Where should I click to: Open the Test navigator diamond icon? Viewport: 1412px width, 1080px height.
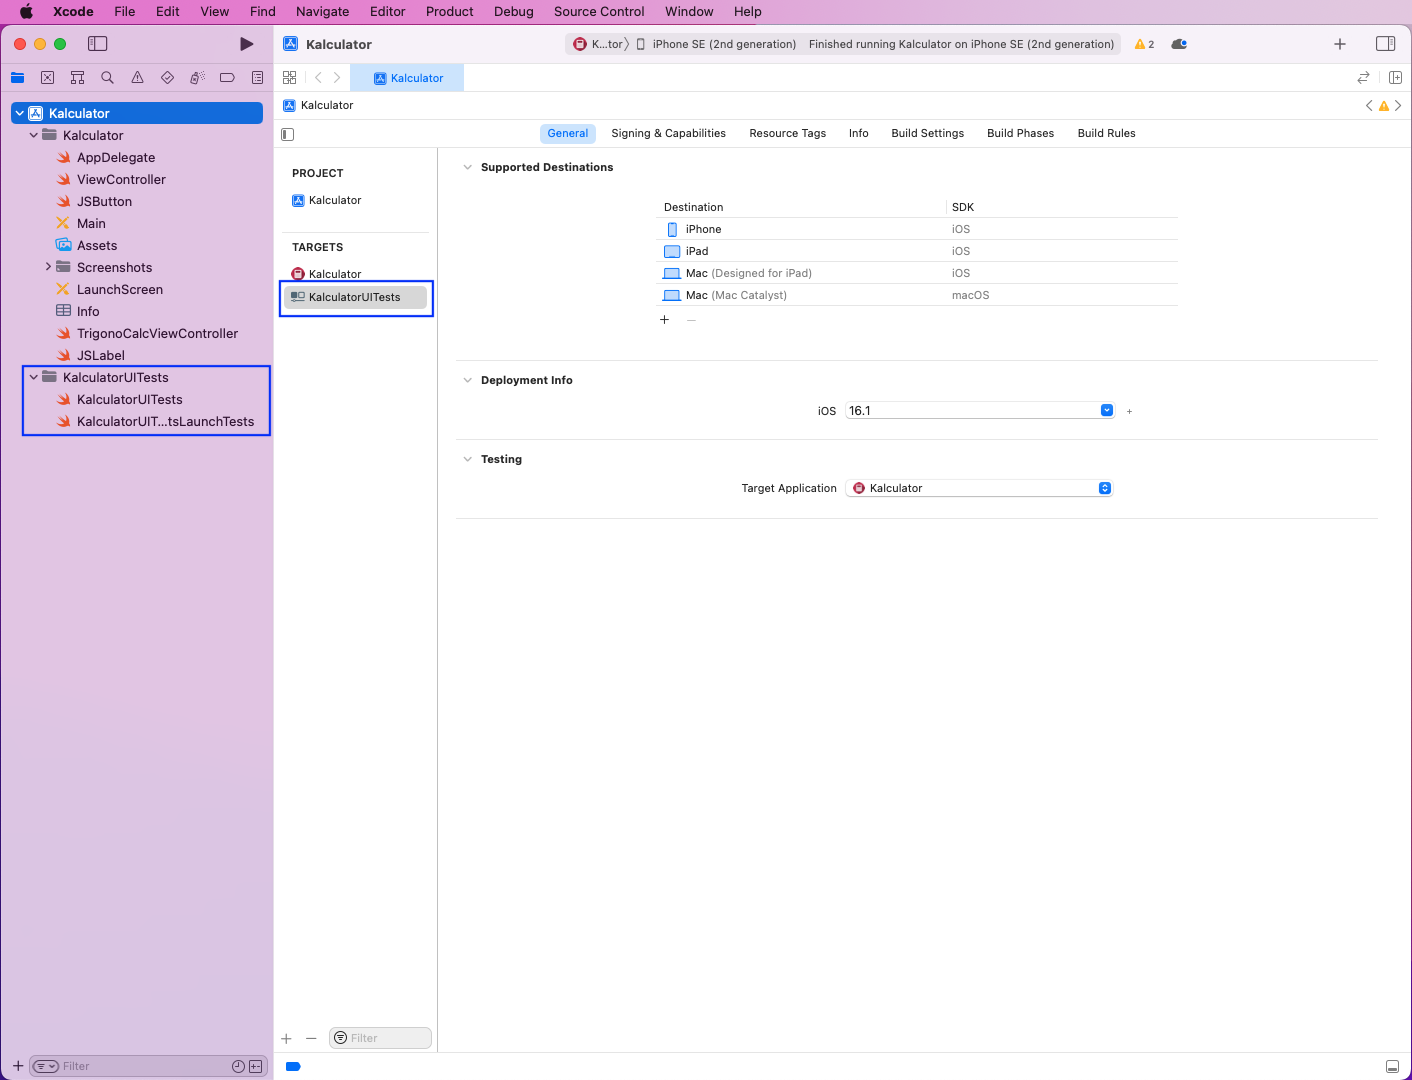click(x=167, y=78)
